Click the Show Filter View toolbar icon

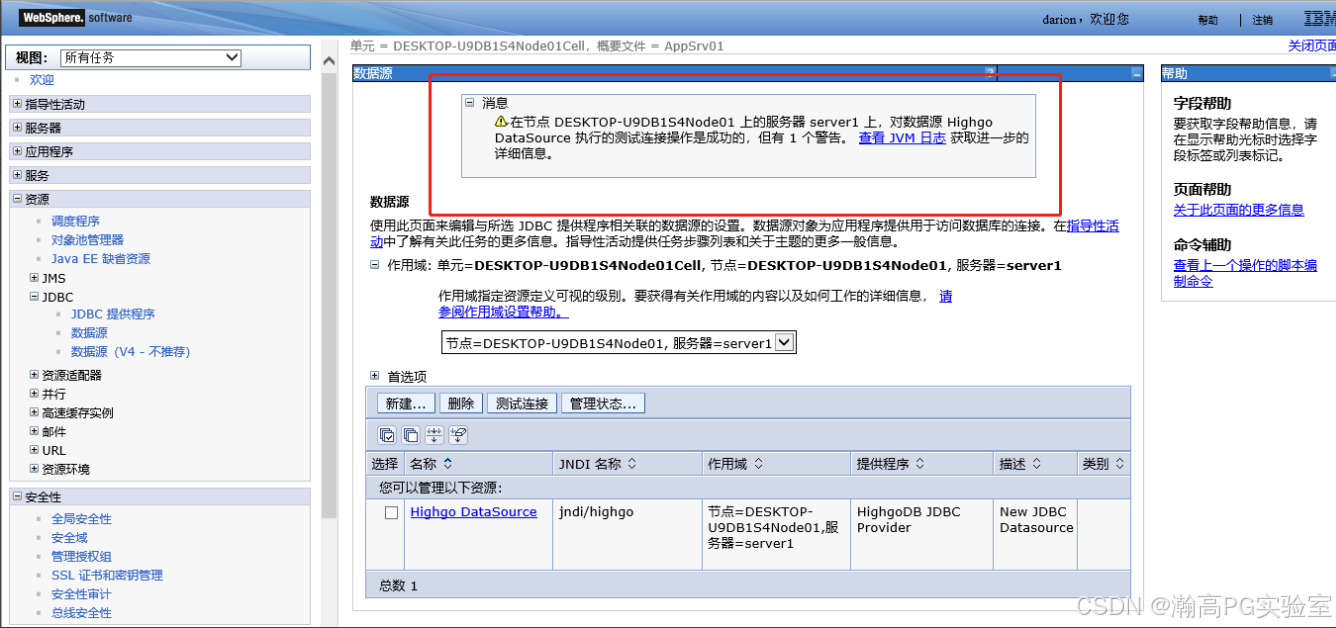coord(434,435)
